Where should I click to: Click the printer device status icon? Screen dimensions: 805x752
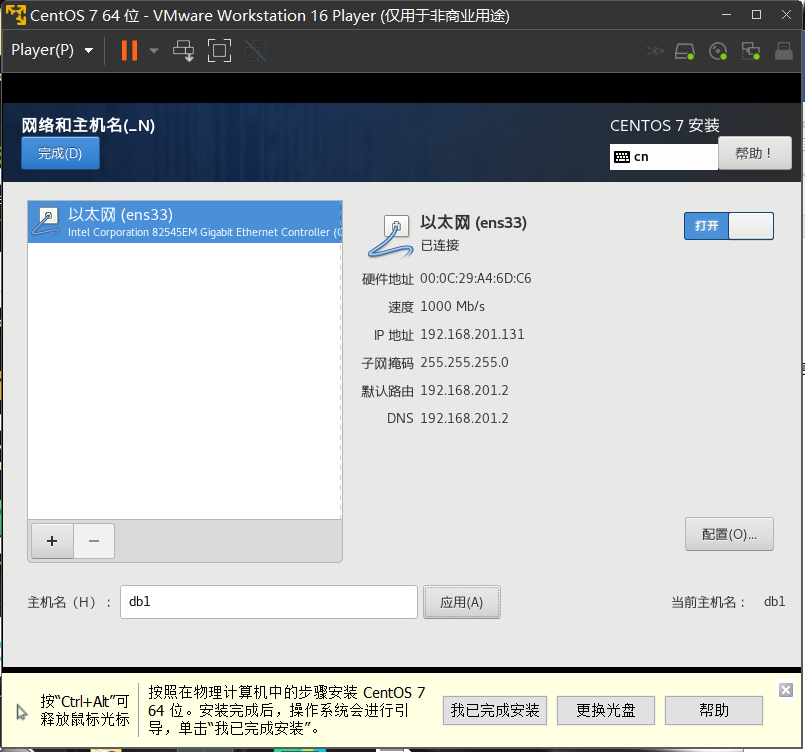tap(783, 51)
